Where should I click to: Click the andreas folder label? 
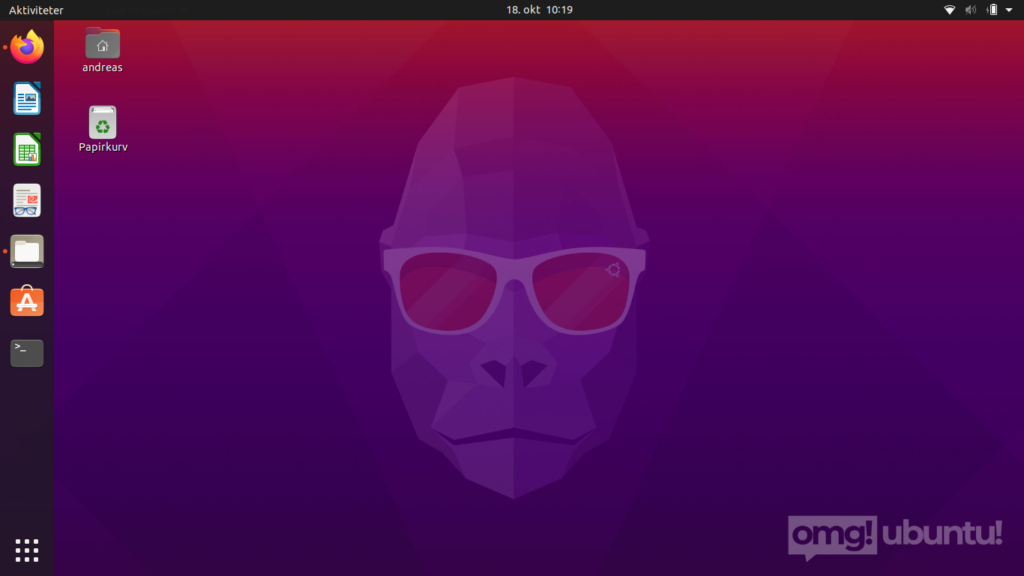coord(103,67)
